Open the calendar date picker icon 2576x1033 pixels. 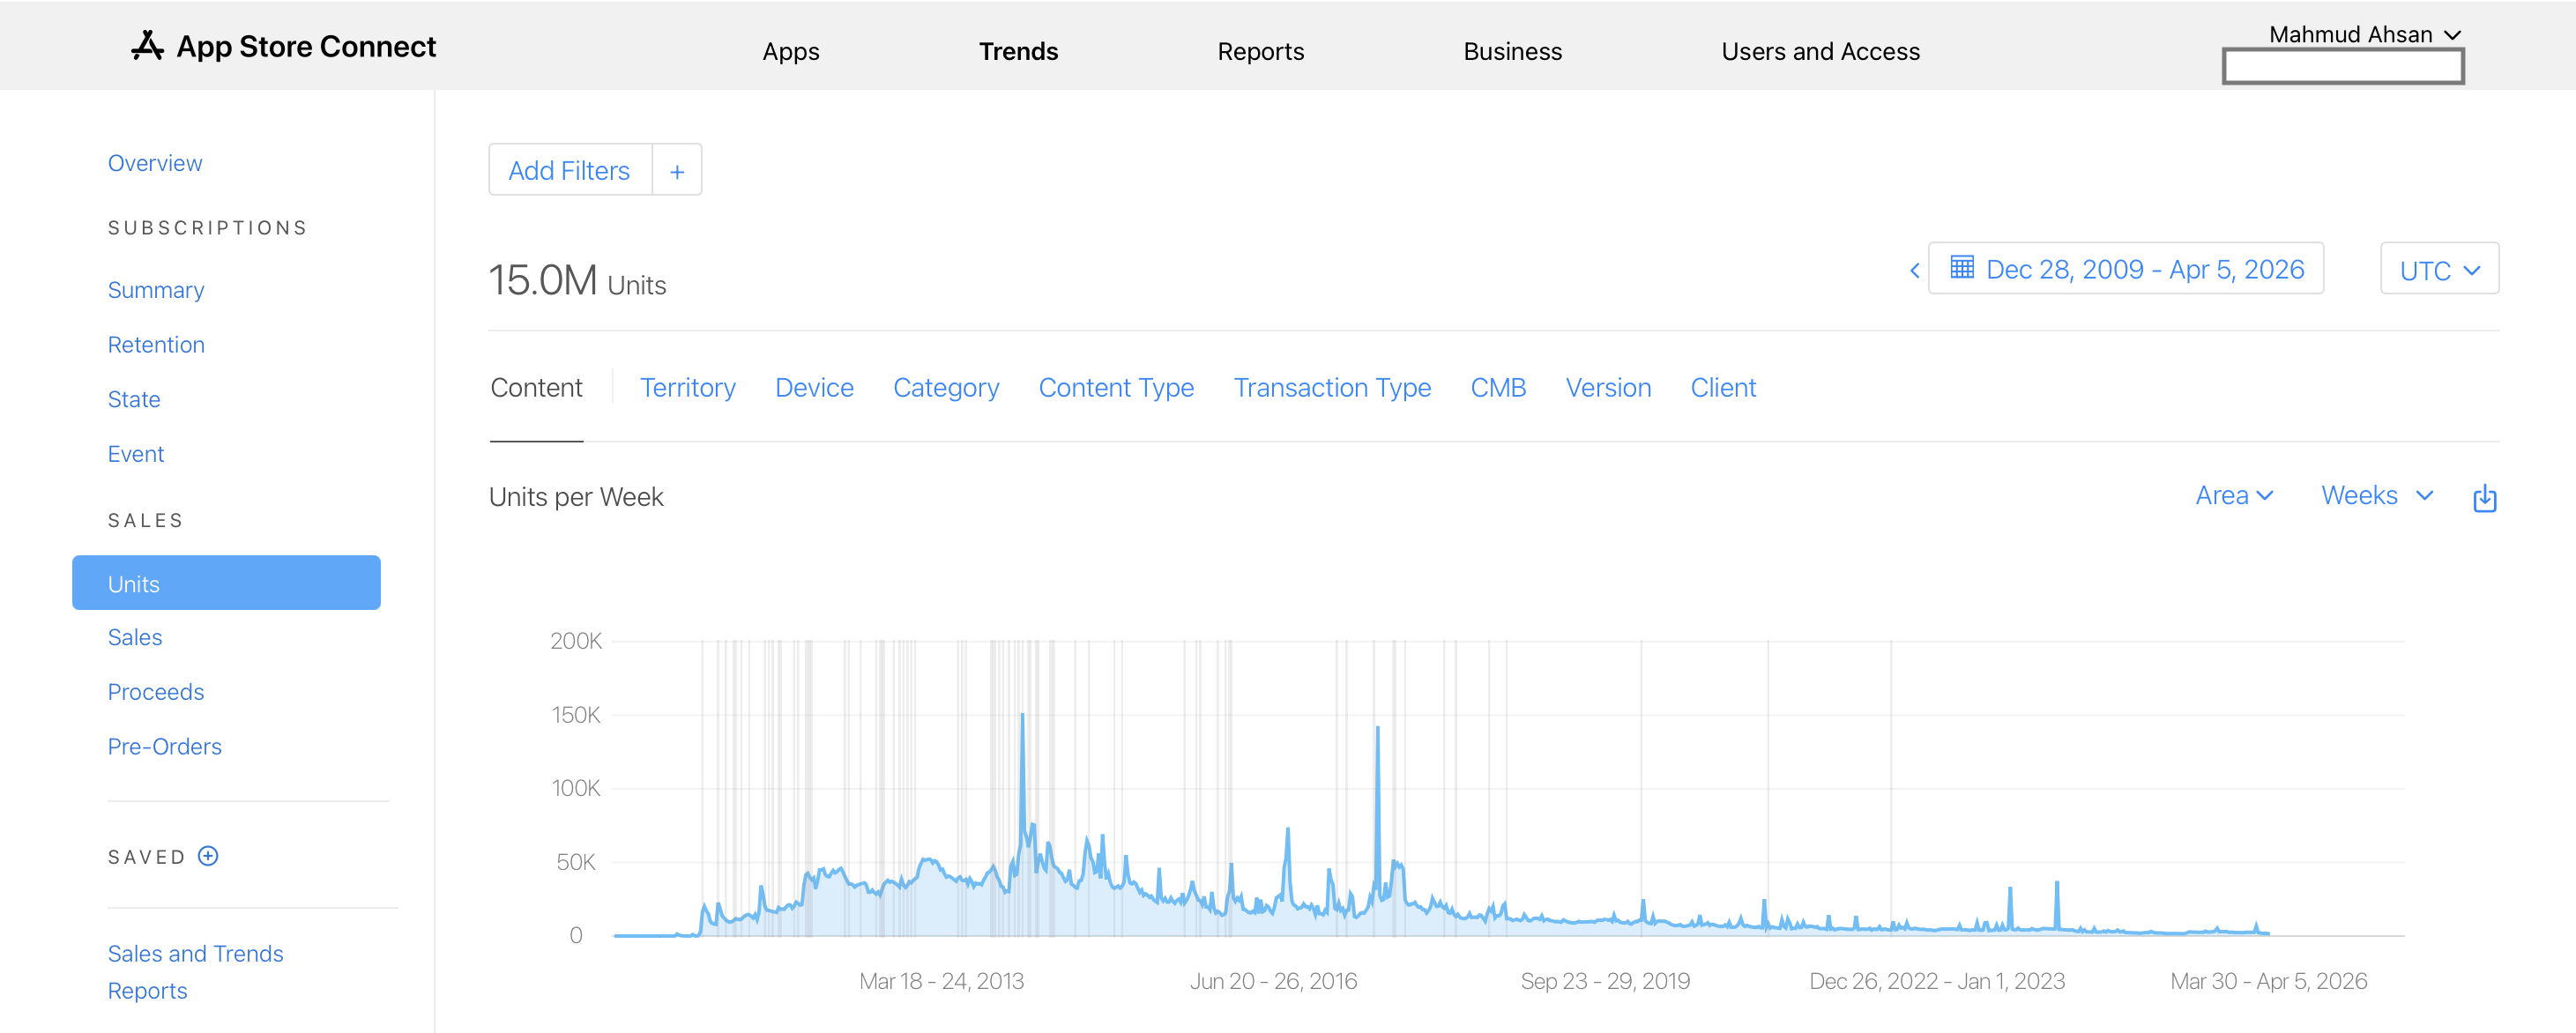point(1963,268)
